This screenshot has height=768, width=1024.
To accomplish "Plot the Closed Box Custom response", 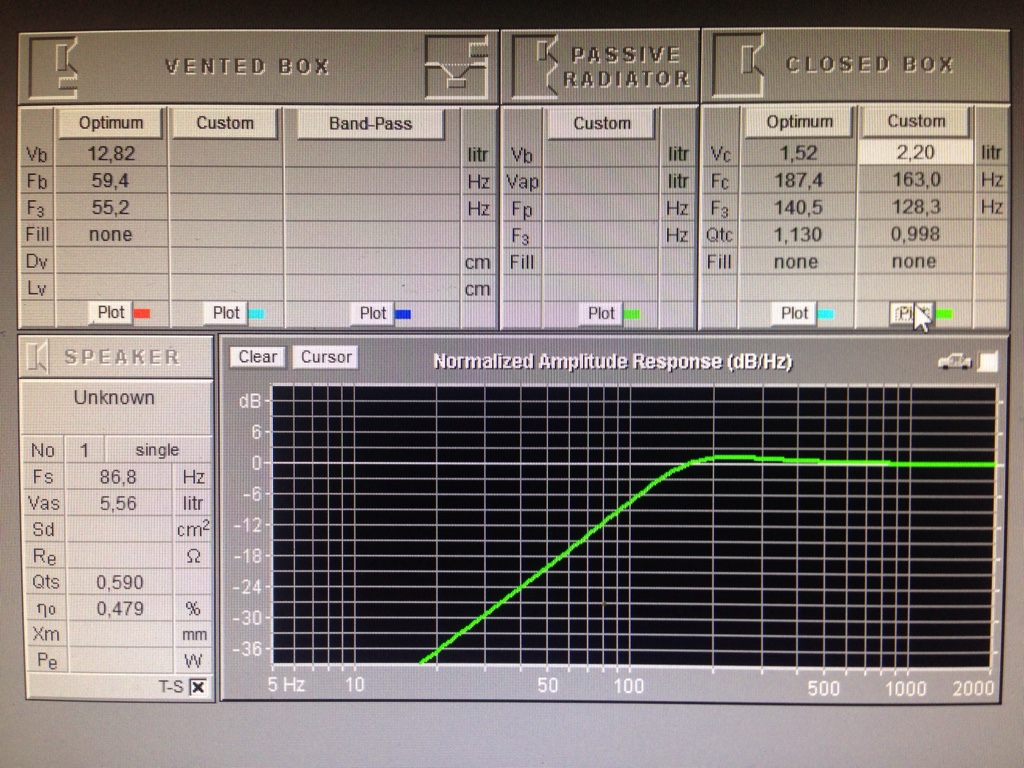I will pyautogui.click(x=911, y=313).
